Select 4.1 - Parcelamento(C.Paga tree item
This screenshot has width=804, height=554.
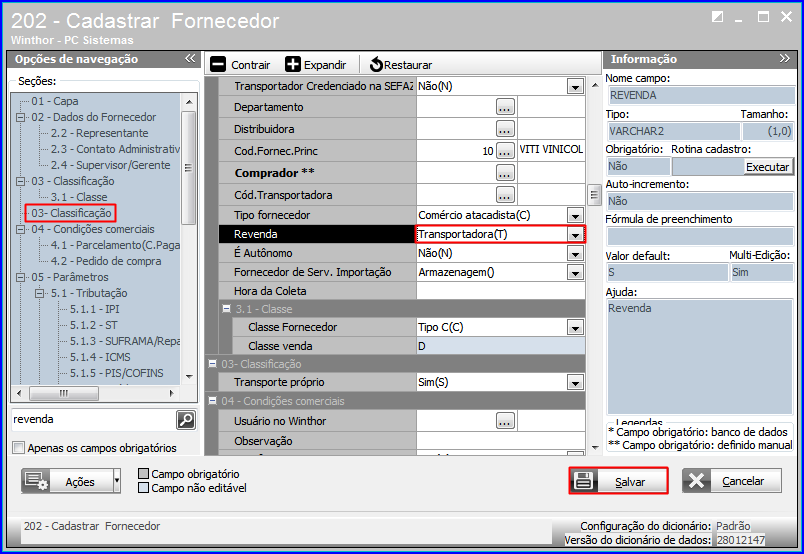click(x=115, y=245)
